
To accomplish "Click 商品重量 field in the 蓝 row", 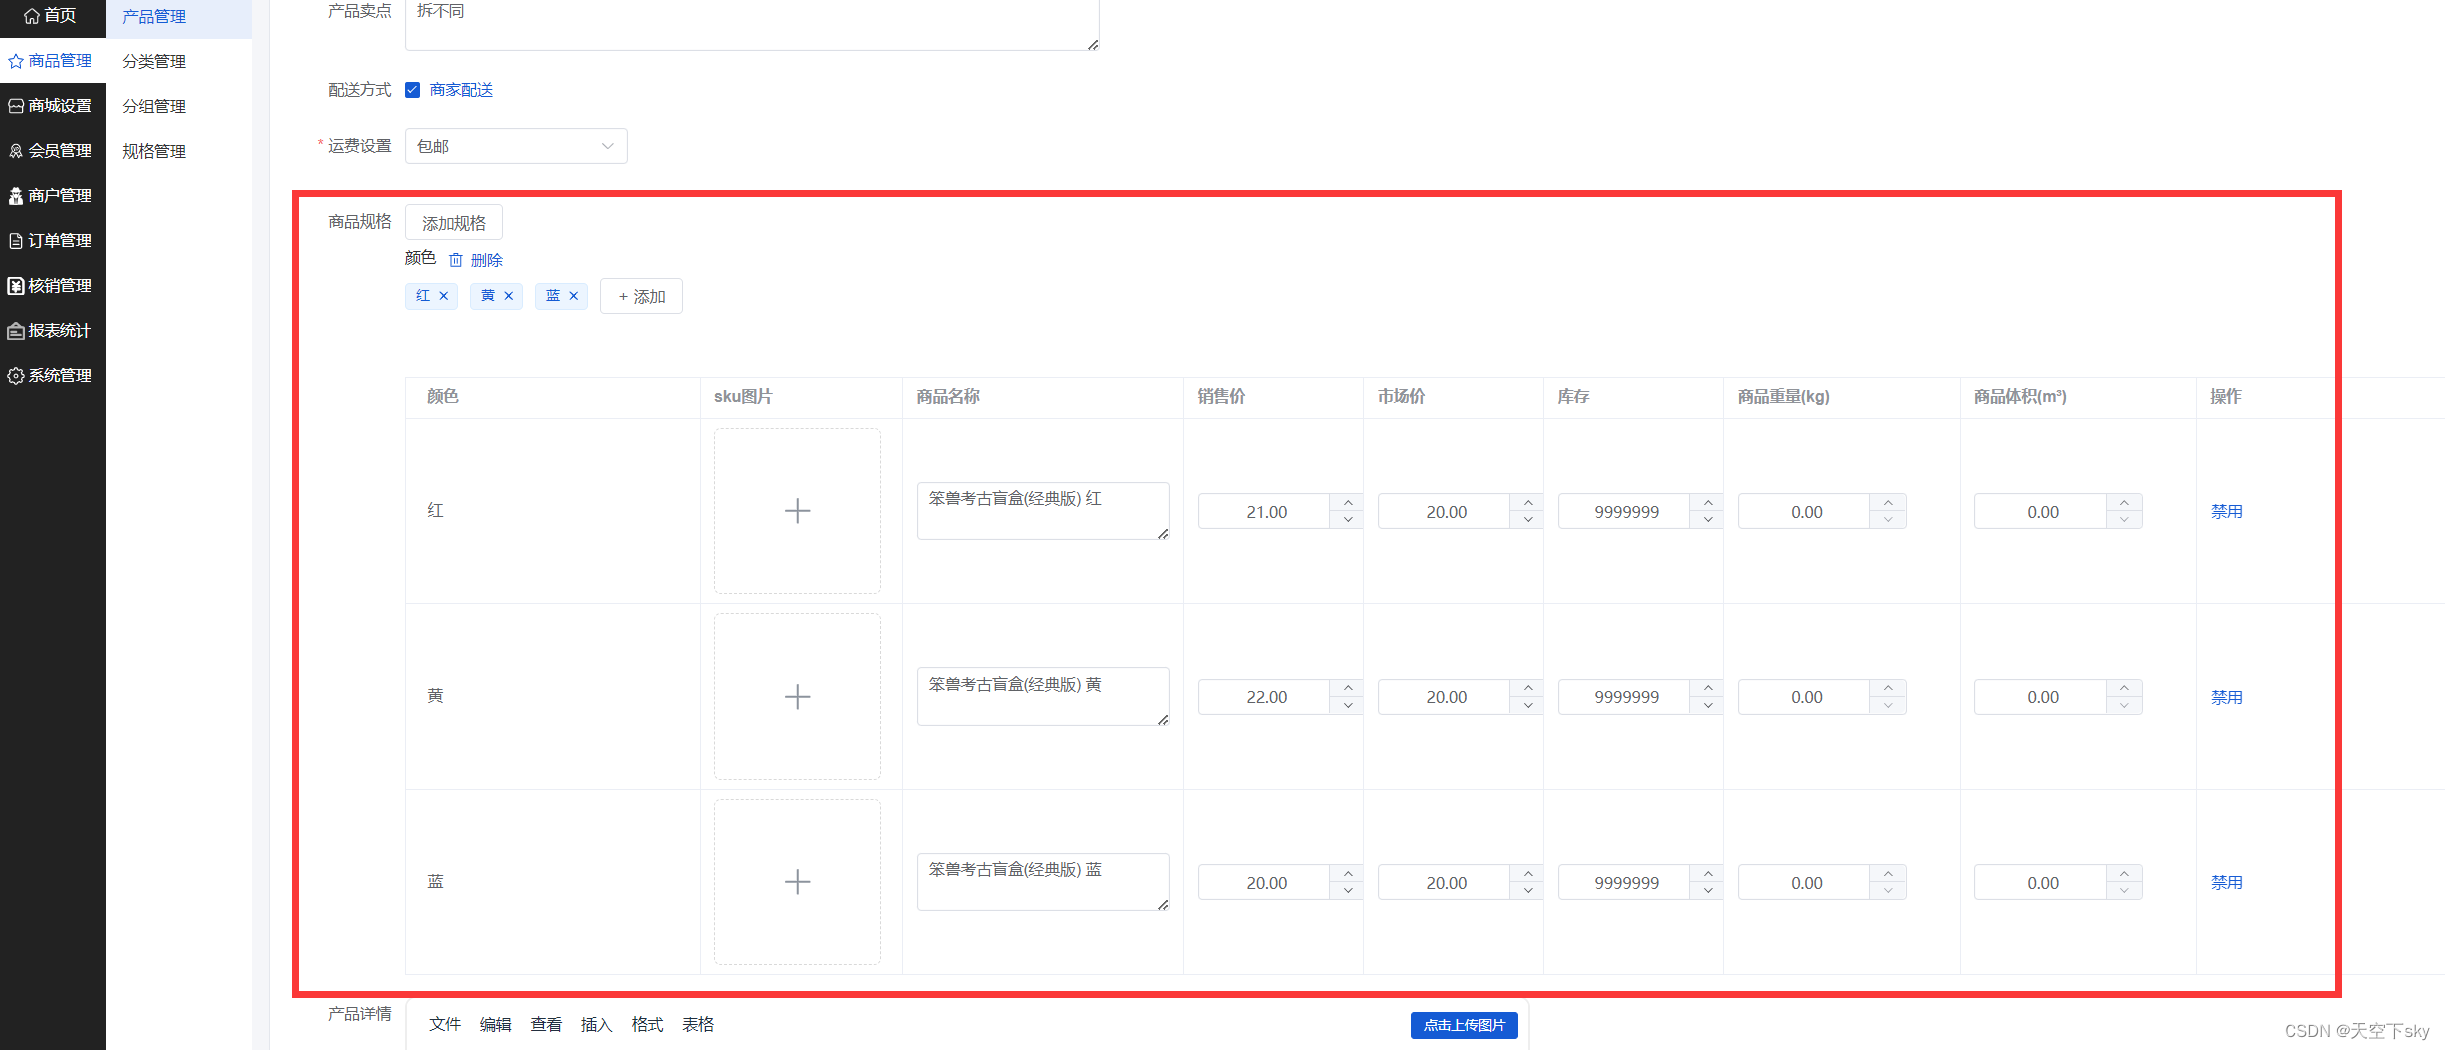I will 1805,883.
